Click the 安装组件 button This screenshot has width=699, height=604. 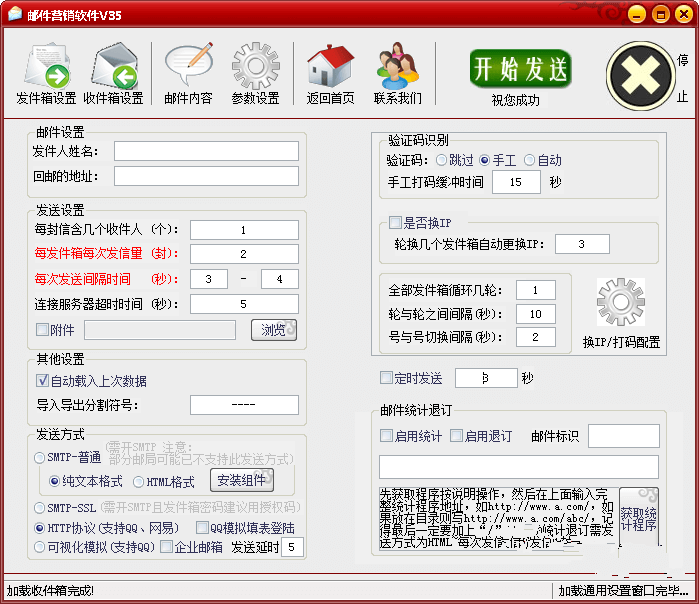point(242,480)
